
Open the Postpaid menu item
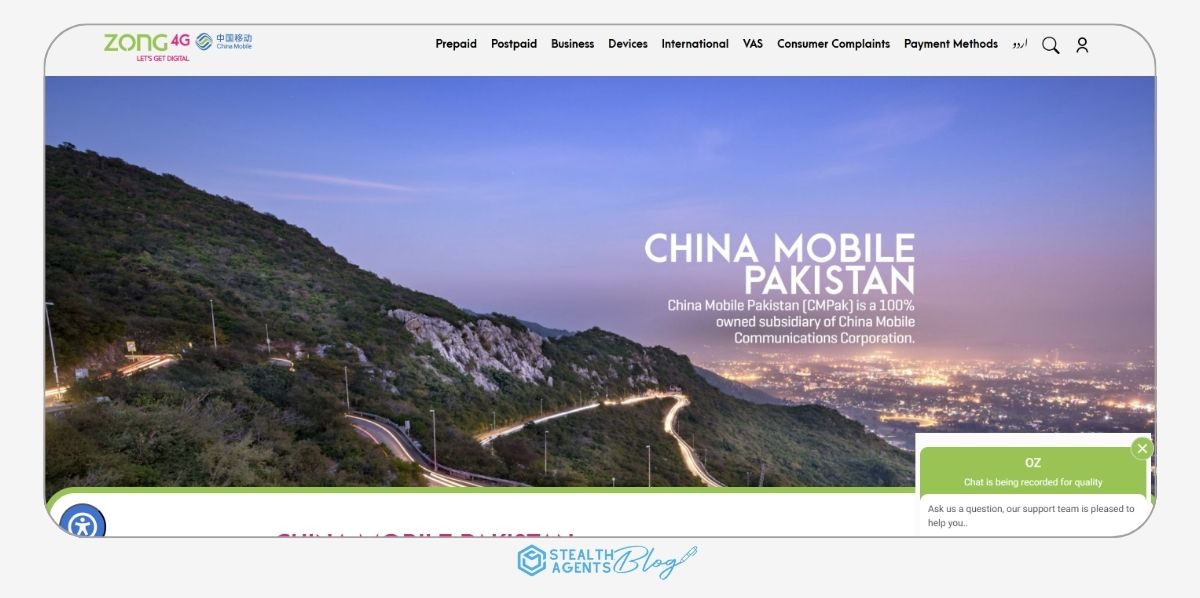(x=513, y=44)
